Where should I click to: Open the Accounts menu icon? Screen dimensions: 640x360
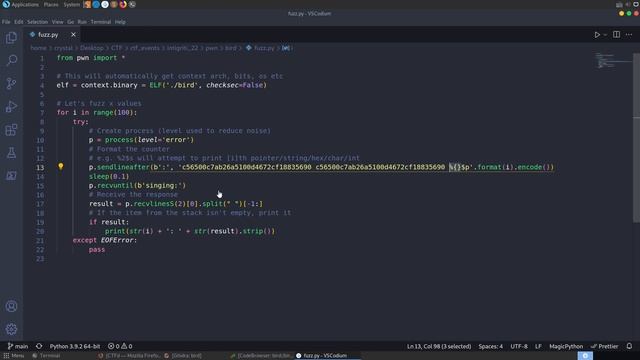(x=11, y=306)
